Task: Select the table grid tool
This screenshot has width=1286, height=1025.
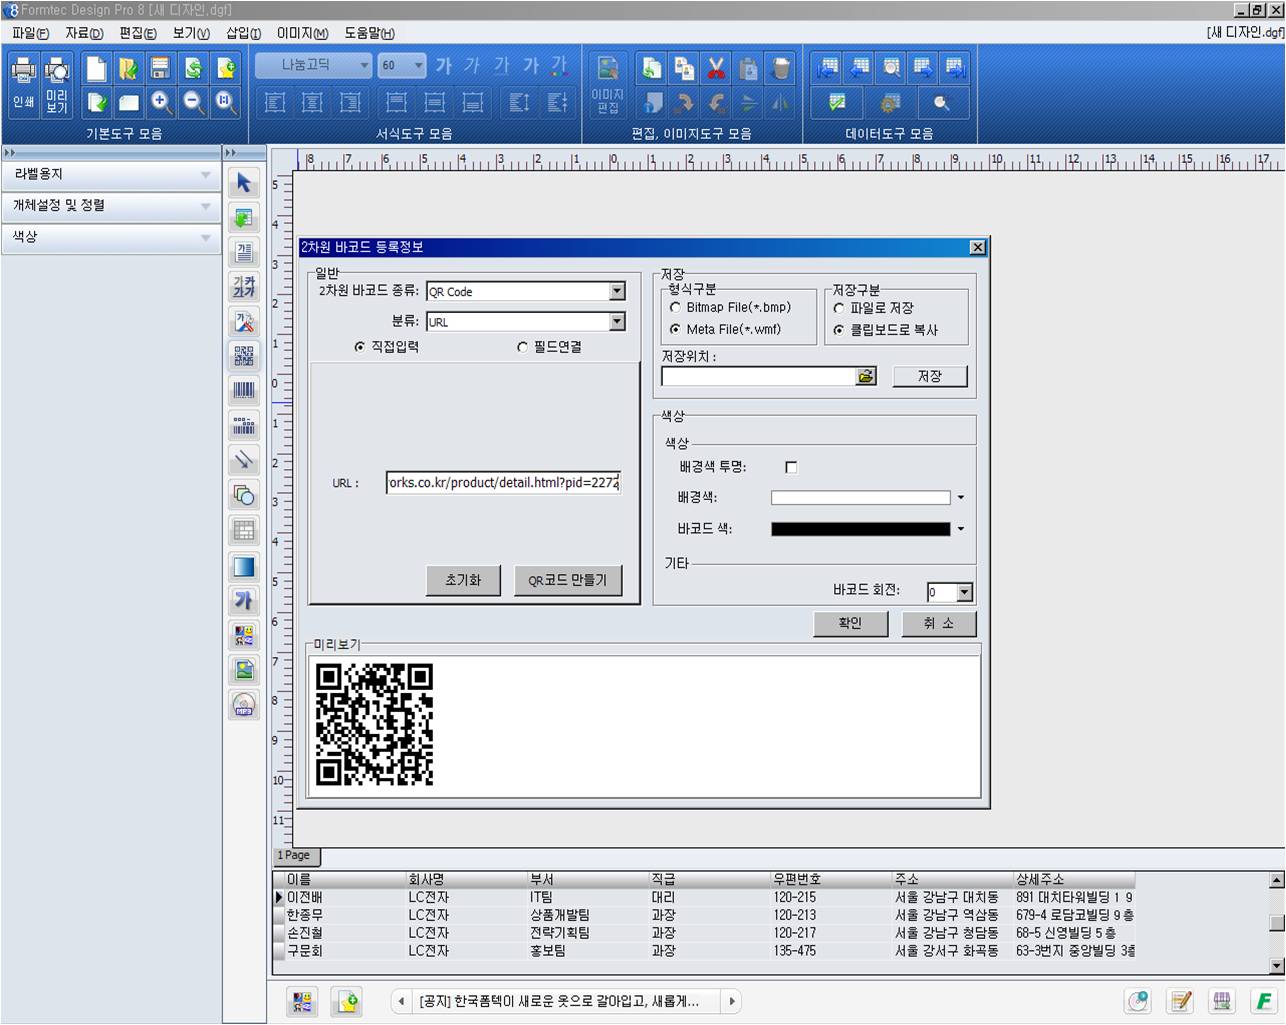Action: coord(244,530)
